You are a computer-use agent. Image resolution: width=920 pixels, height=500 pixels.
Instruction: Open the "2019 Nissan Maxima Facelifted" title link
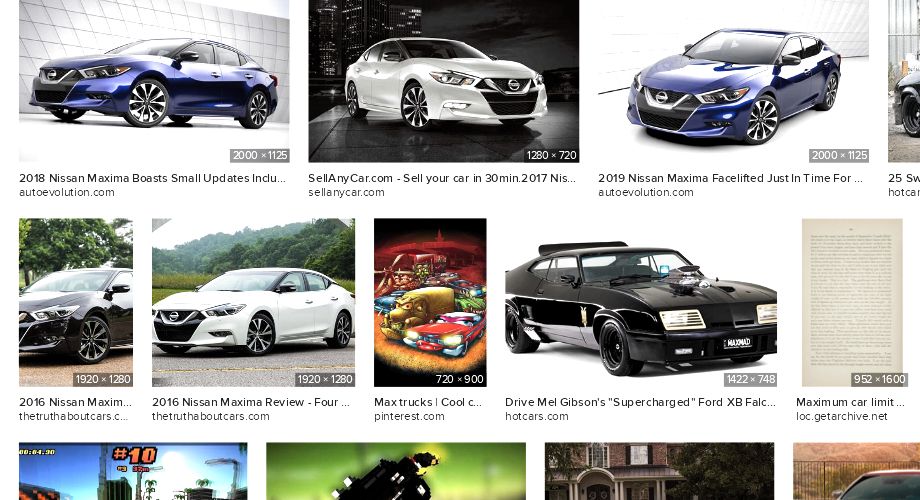(730, 178)
